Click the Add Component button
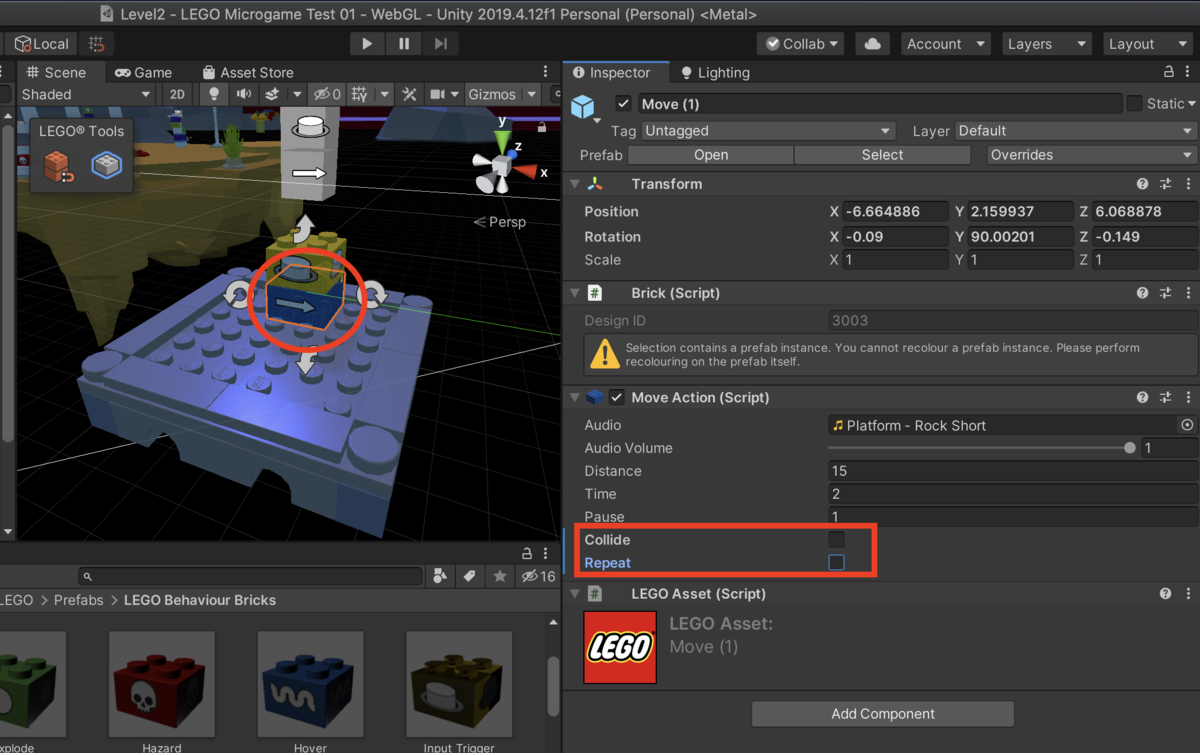The height and width of the screenshot is (753, 1200). pos(883,714)
